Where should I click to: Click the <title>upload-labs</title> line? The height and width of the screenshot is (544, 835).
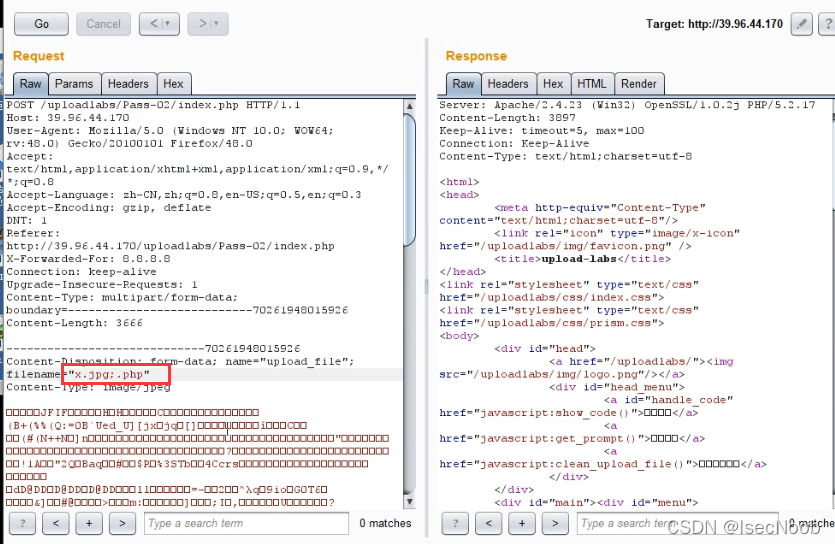tap(583, 259)
